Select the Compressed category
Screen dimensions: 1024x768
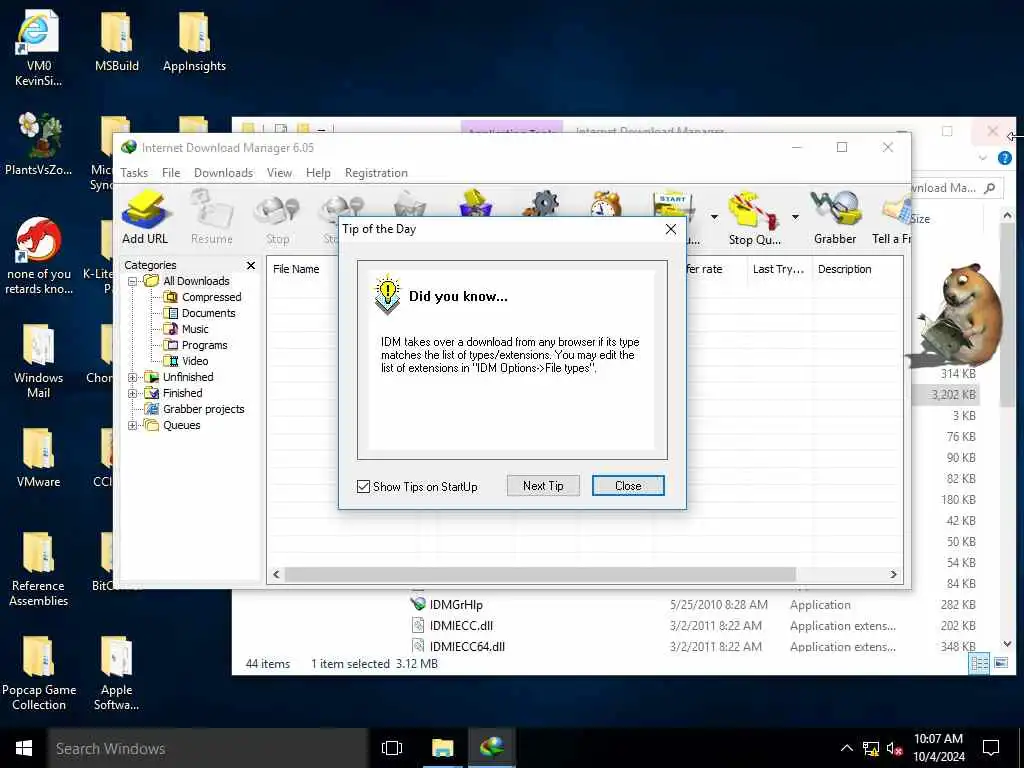tap(211, 297)
